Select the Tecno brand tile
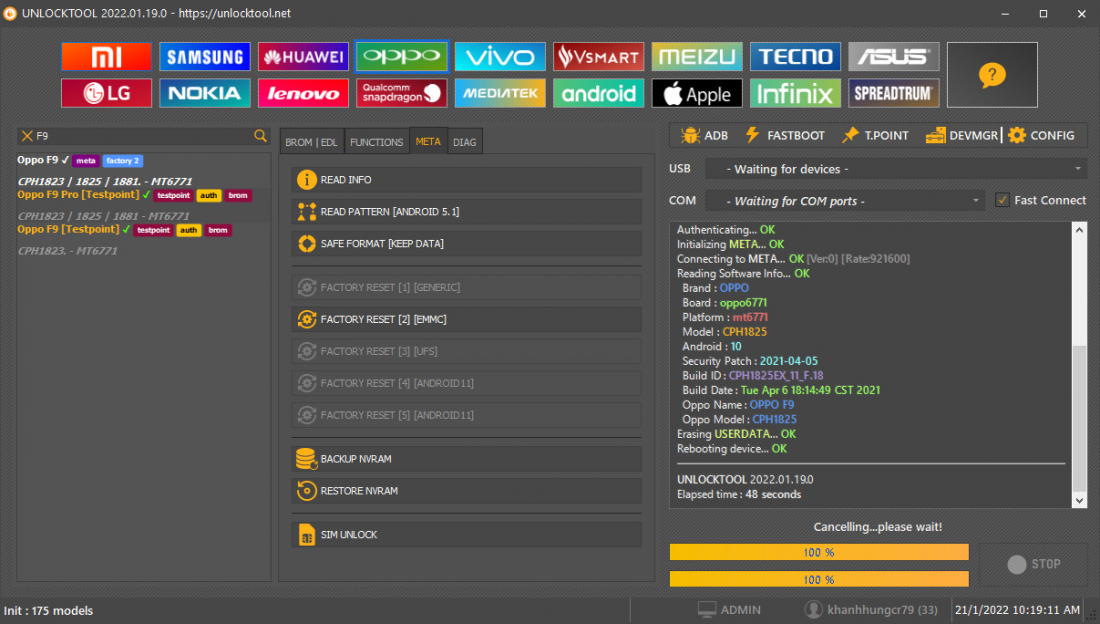1100x624 pixels. point(795,57)
